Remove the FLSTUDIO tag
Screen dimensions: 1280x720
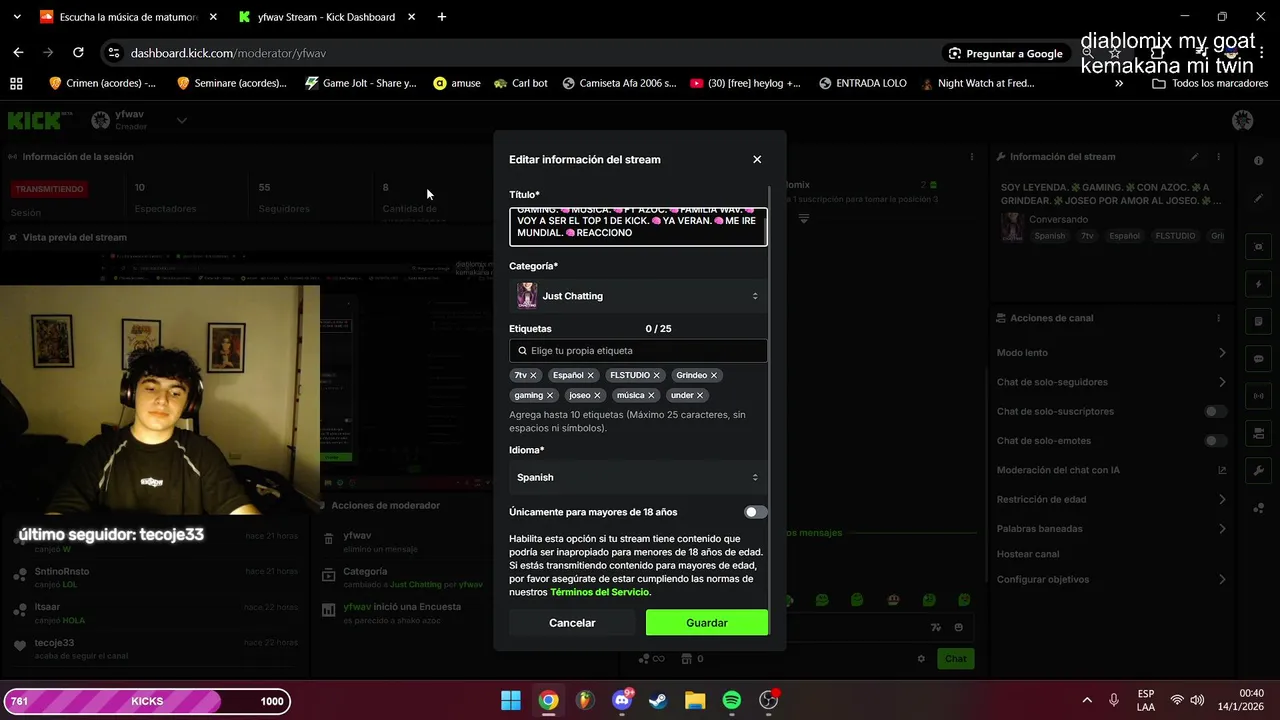(657, 375)
